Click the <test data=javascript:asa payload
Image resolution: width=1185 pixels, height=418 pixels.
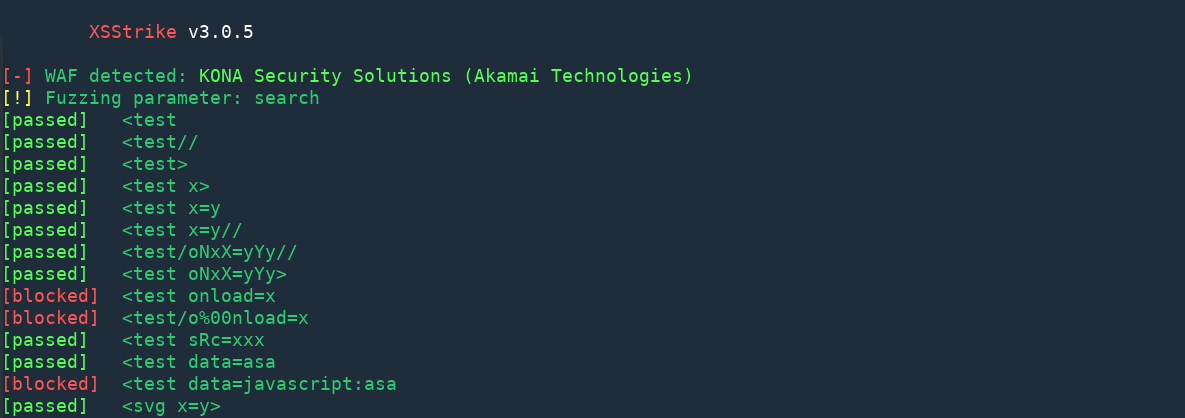tap(259, 384)
